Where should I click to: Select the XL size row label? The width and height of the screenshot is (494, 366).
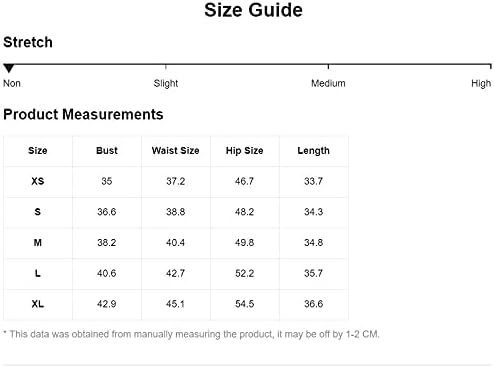38,304
